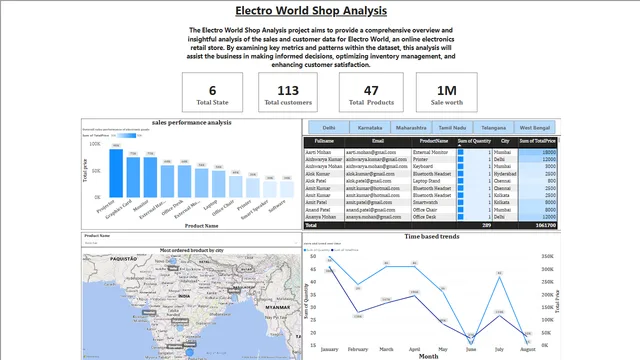Select the Projector bar in sales chart
This screenshot has width=640, height=360.
coord(116,173)
